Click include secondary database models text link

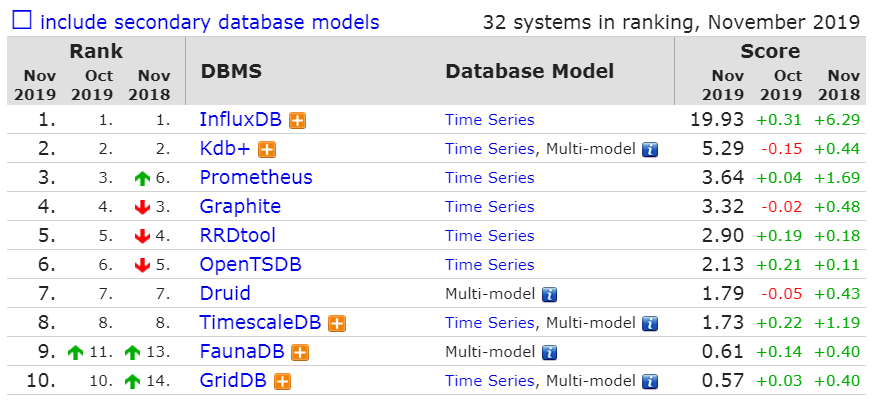click(x=210, y=22)
